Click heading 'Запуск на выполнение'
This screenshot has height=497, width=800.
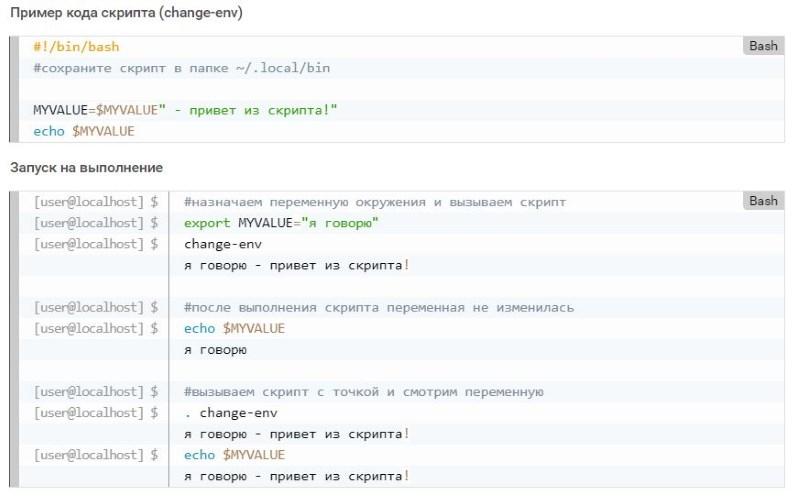[x=86, y=168]
